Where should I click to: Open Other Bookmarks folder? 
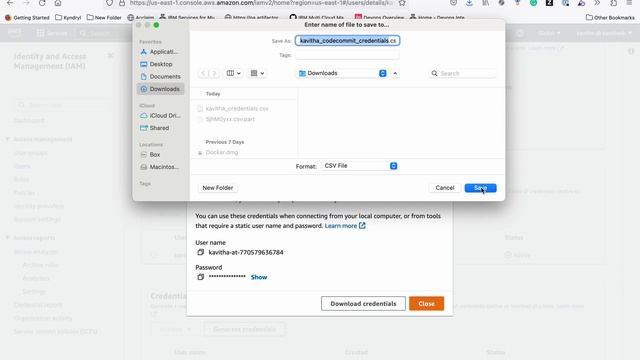tap(610, 18)
